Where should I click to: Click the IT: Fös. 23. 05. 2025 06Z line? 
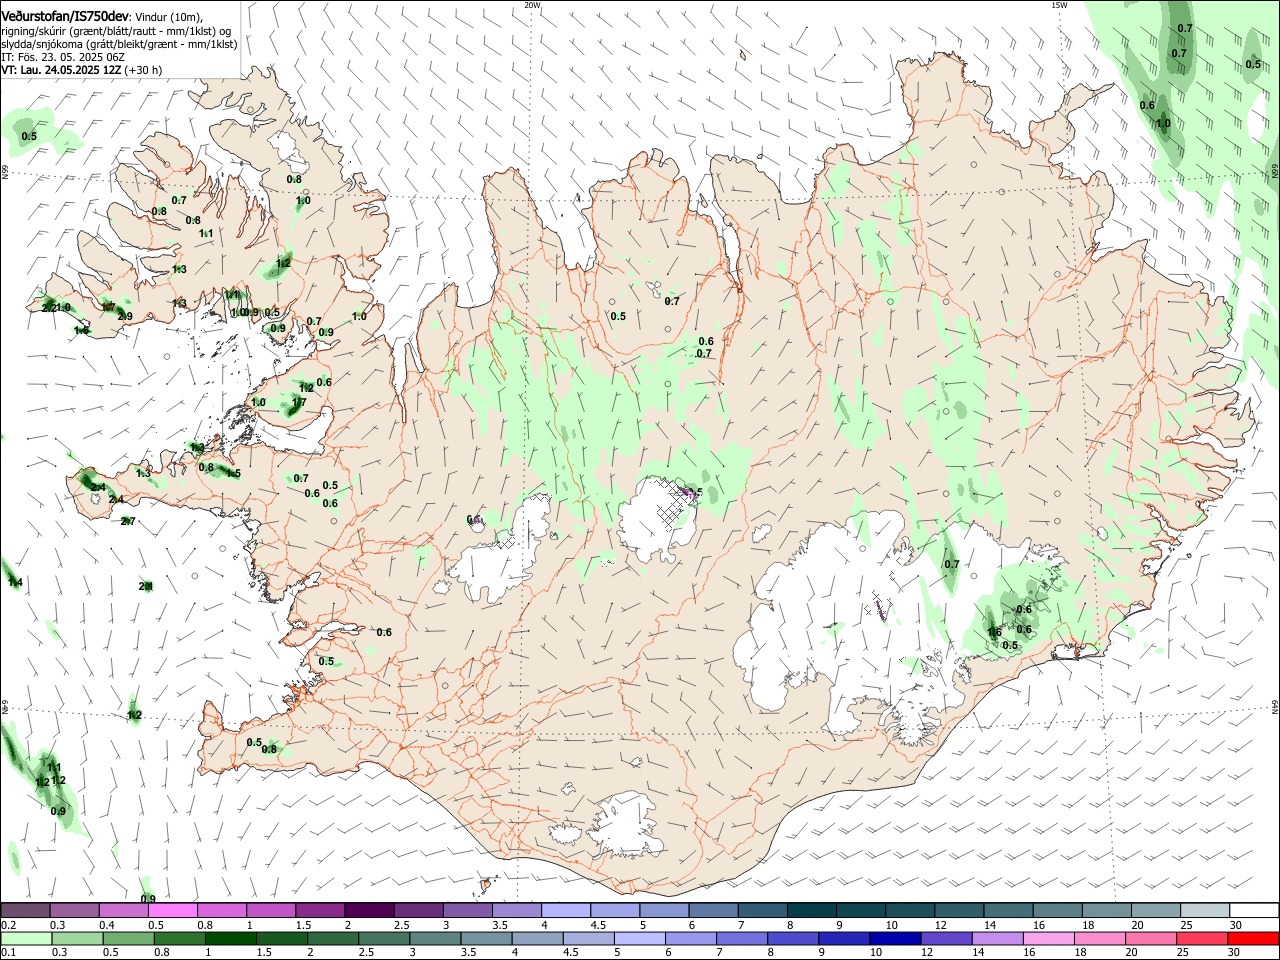(x=63, y=57)
